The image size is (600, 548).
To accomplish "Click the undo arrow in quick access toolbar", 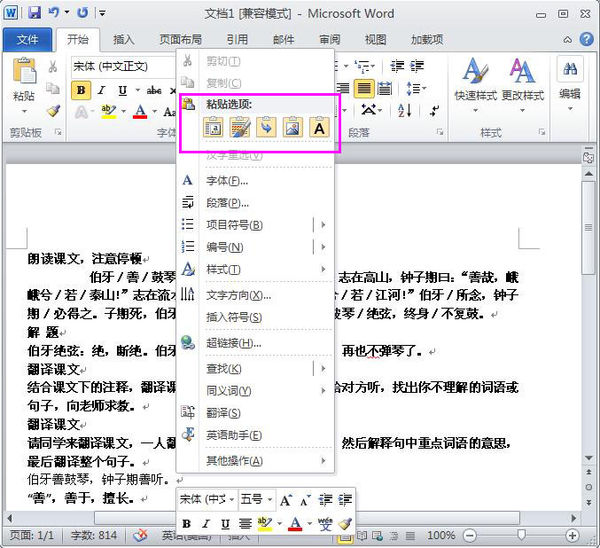I will coord(54,13).
